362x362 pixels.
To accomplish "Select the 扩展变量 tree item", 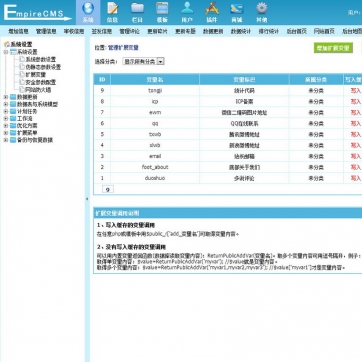I will click(36, 75).
